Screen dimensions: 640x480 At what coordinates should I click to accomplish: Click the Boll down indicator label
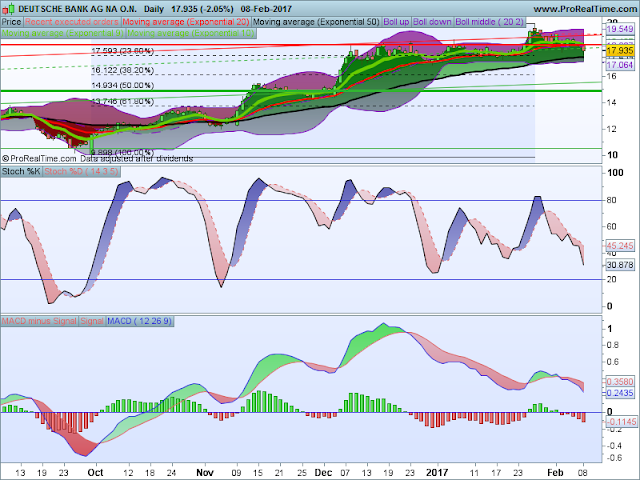[432, 22]
